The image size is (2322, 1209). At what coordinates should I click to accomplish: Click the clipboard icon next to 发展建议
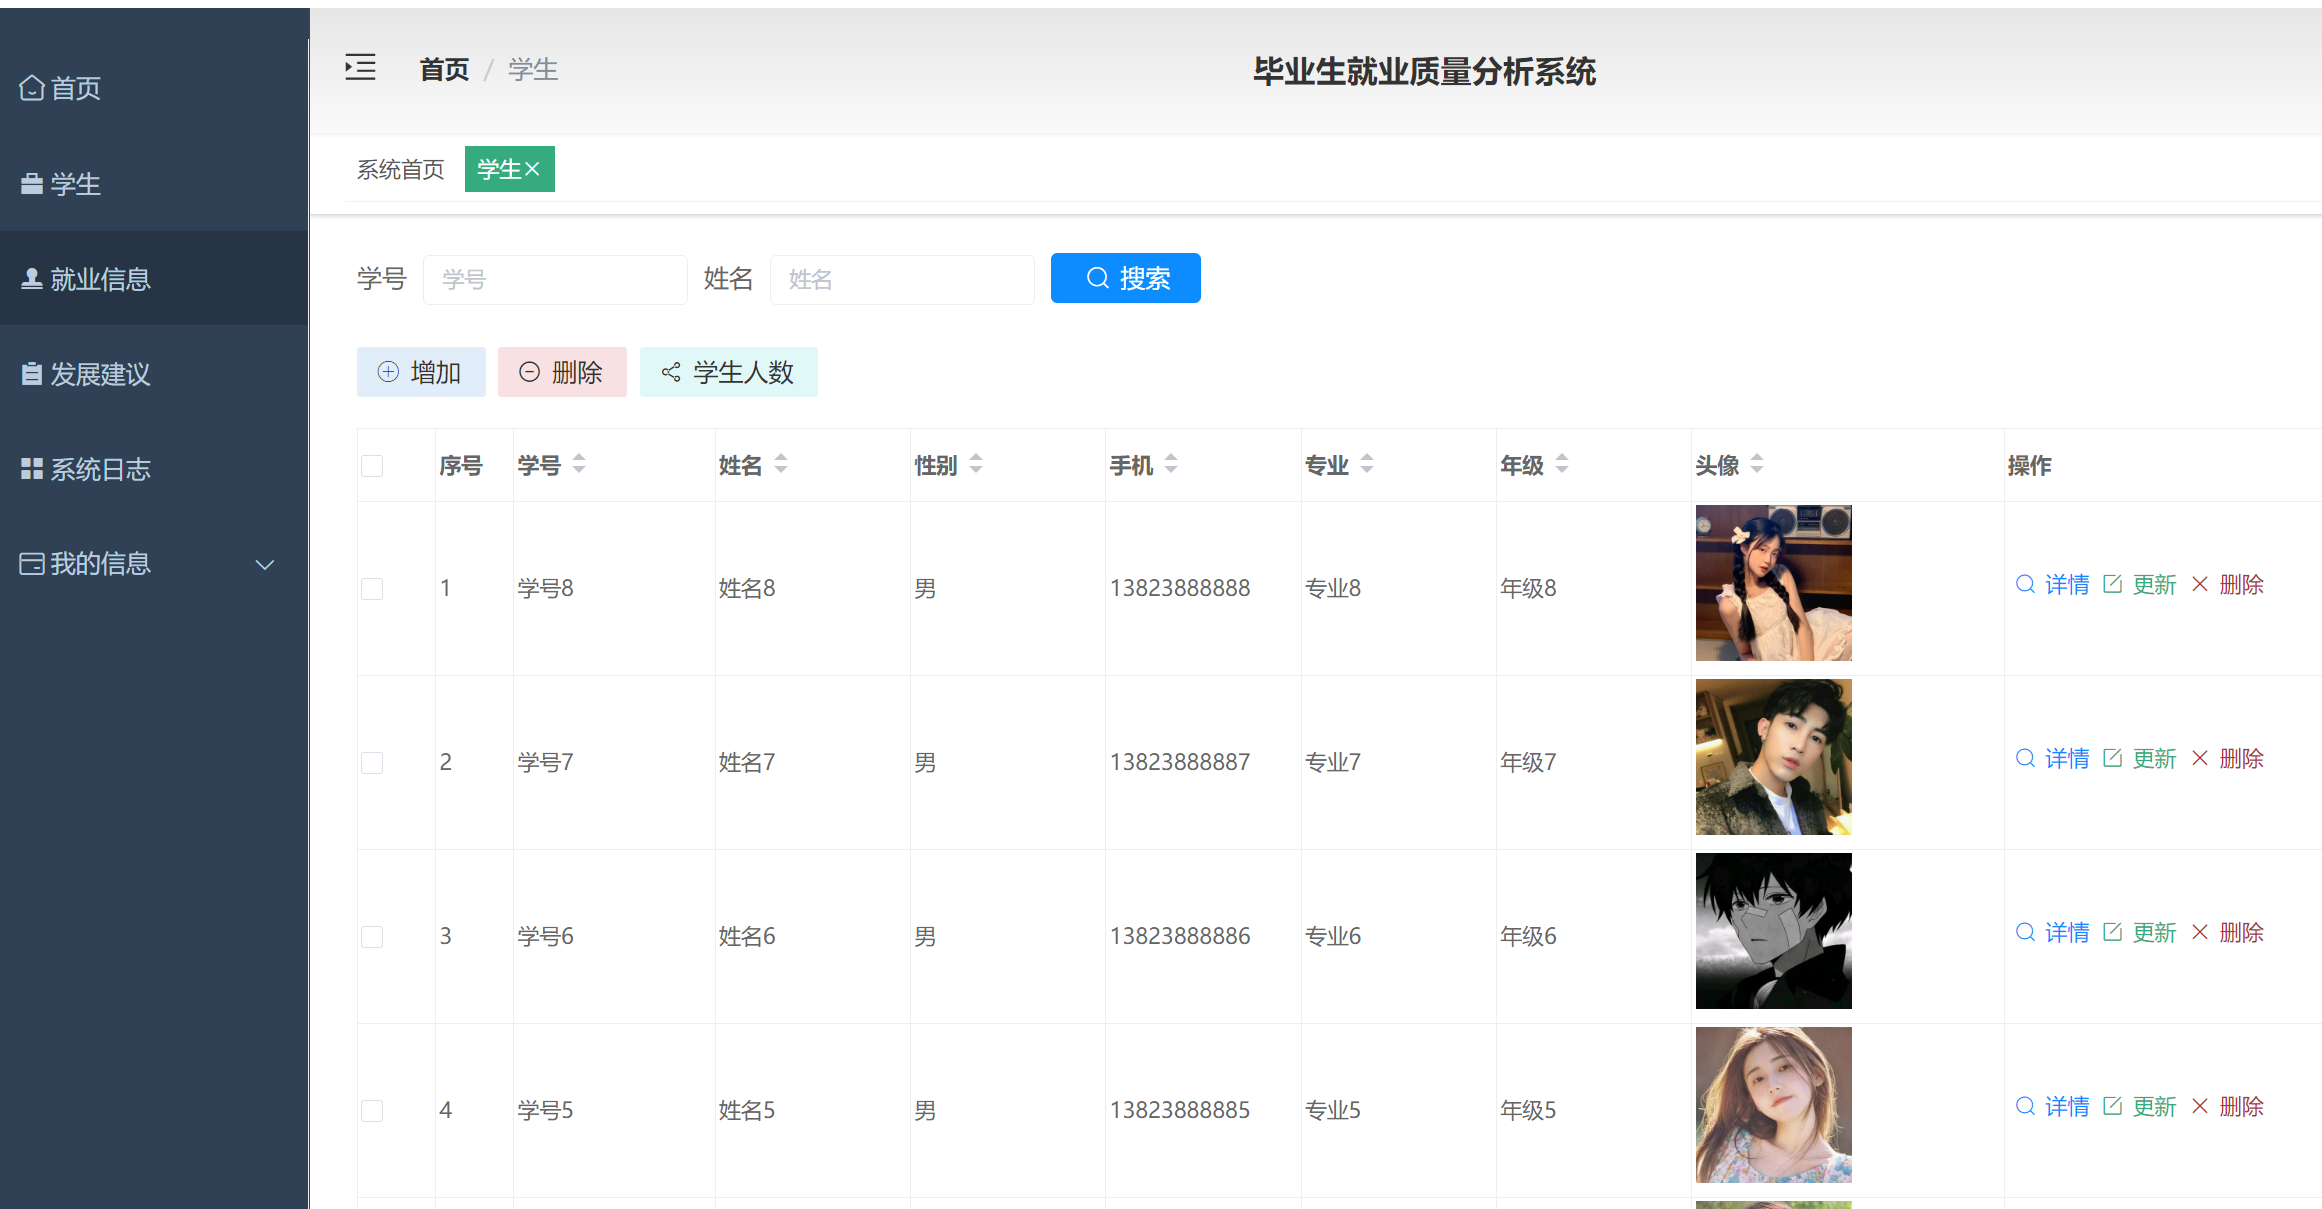(32, 374)
